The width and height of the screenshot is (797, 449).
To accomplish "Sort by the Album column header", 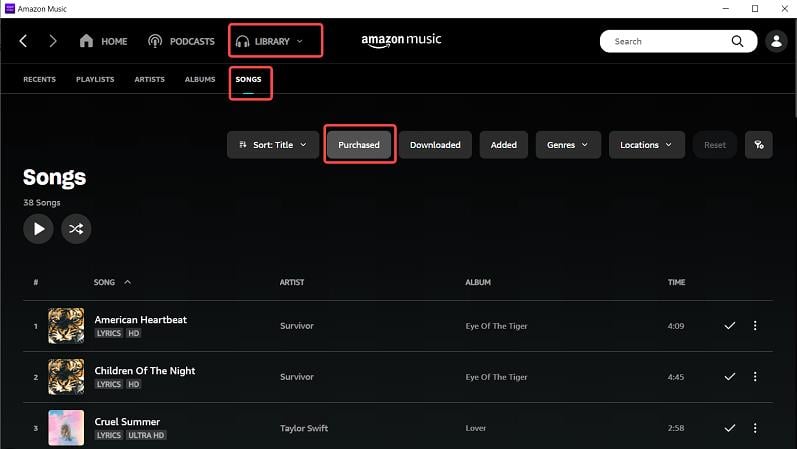I will tap(478, 282).
